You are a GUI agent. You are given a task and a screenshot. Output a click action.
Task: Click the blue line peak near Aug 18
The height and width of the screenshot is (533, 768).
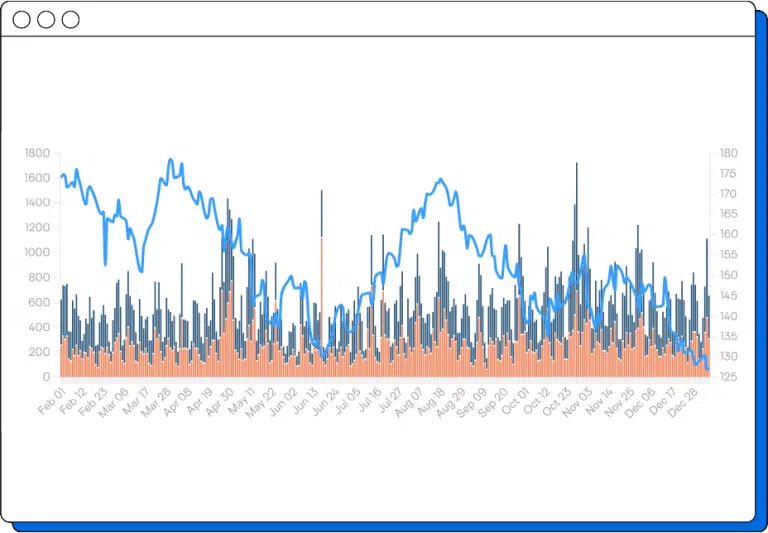[x=441, y=180]
